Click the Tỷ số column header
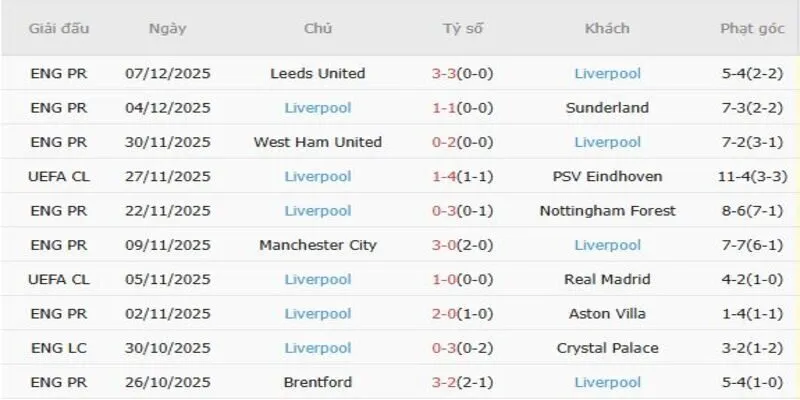The width and height of the screenshot is (800, 400). point(463,28)
